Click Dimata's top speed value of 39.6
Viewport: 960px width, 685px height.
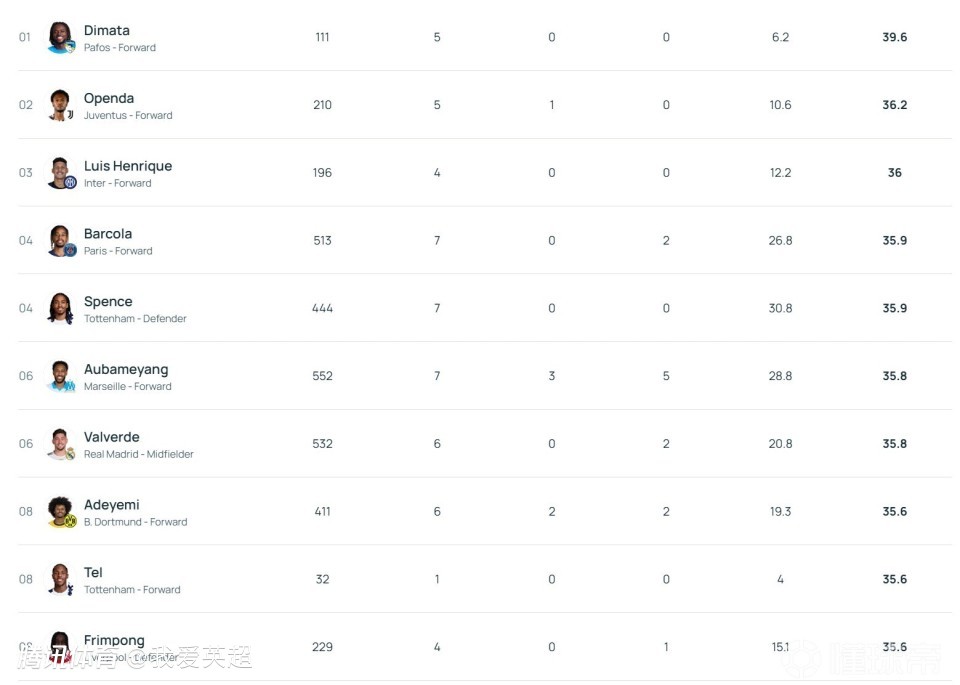pos(894,37)
